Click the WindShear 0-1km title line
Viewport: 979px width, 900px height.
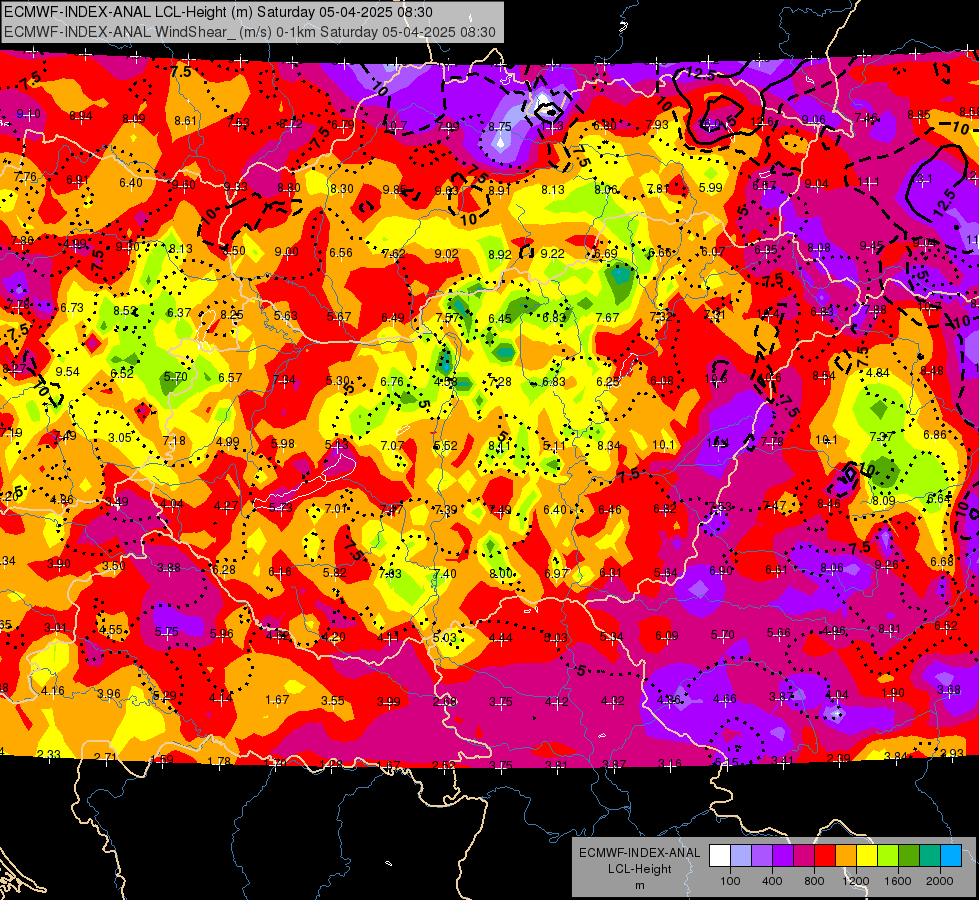250,32
